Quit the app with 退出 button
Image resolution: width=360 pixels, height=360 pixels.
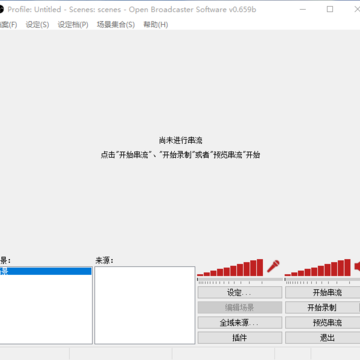pos(323,338)
